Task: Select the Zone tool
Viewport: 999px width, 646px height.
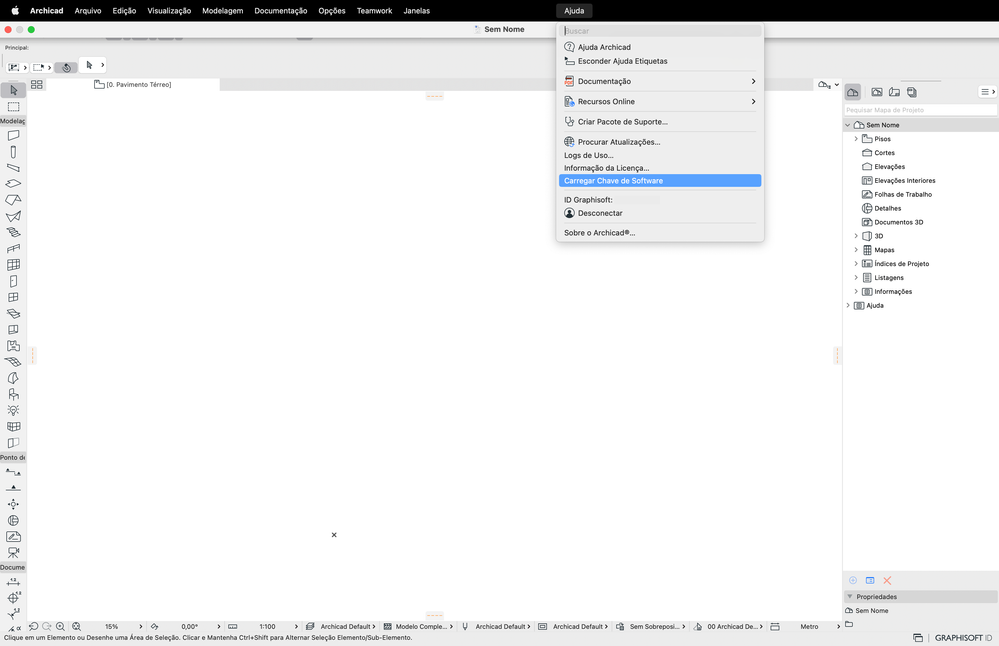Action: point(13,346)
